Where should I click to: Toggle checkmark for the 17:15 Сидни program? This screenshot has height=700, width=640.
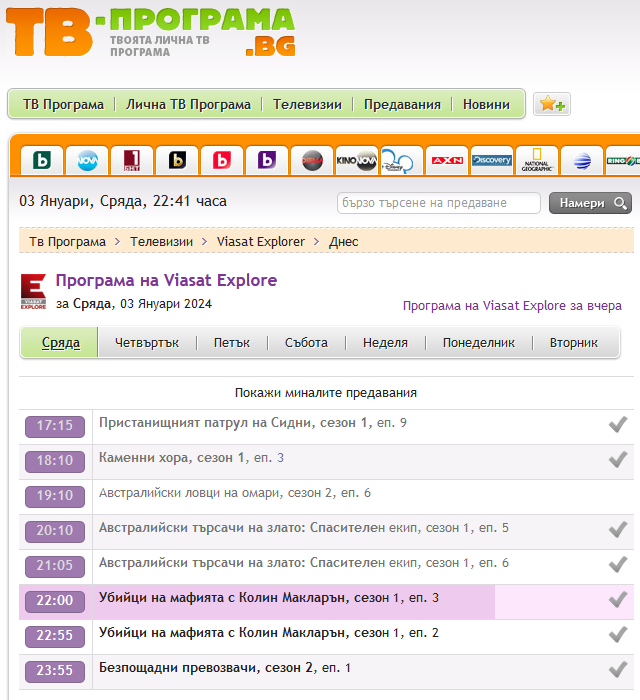[x=618, y=425]
